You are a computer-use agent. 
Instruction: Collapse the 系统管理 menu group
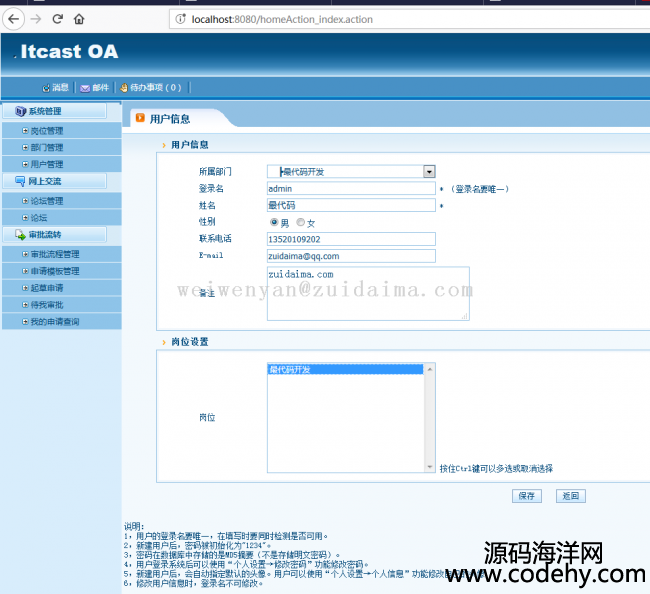[x=54, y=111]
